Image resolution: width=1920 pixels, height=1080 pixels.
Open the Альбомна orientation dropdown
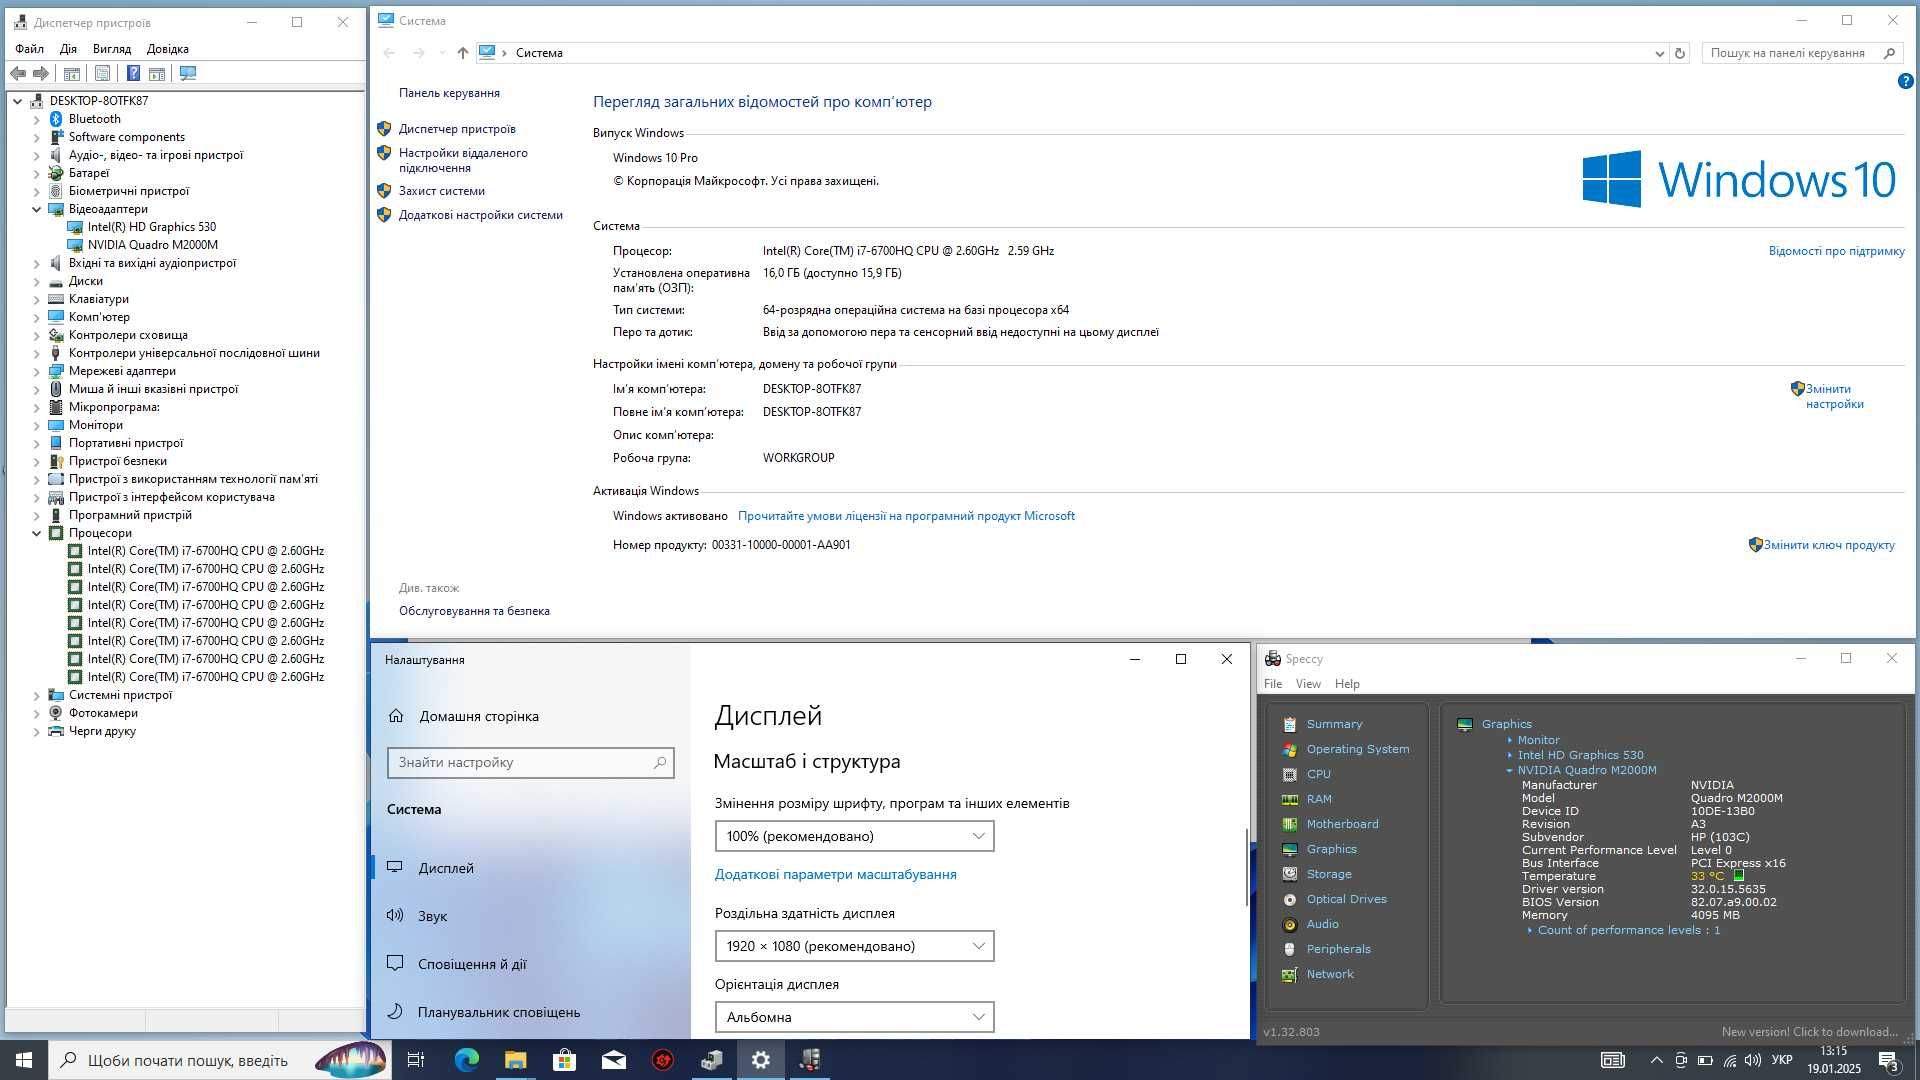click(x=854, y=1017)
